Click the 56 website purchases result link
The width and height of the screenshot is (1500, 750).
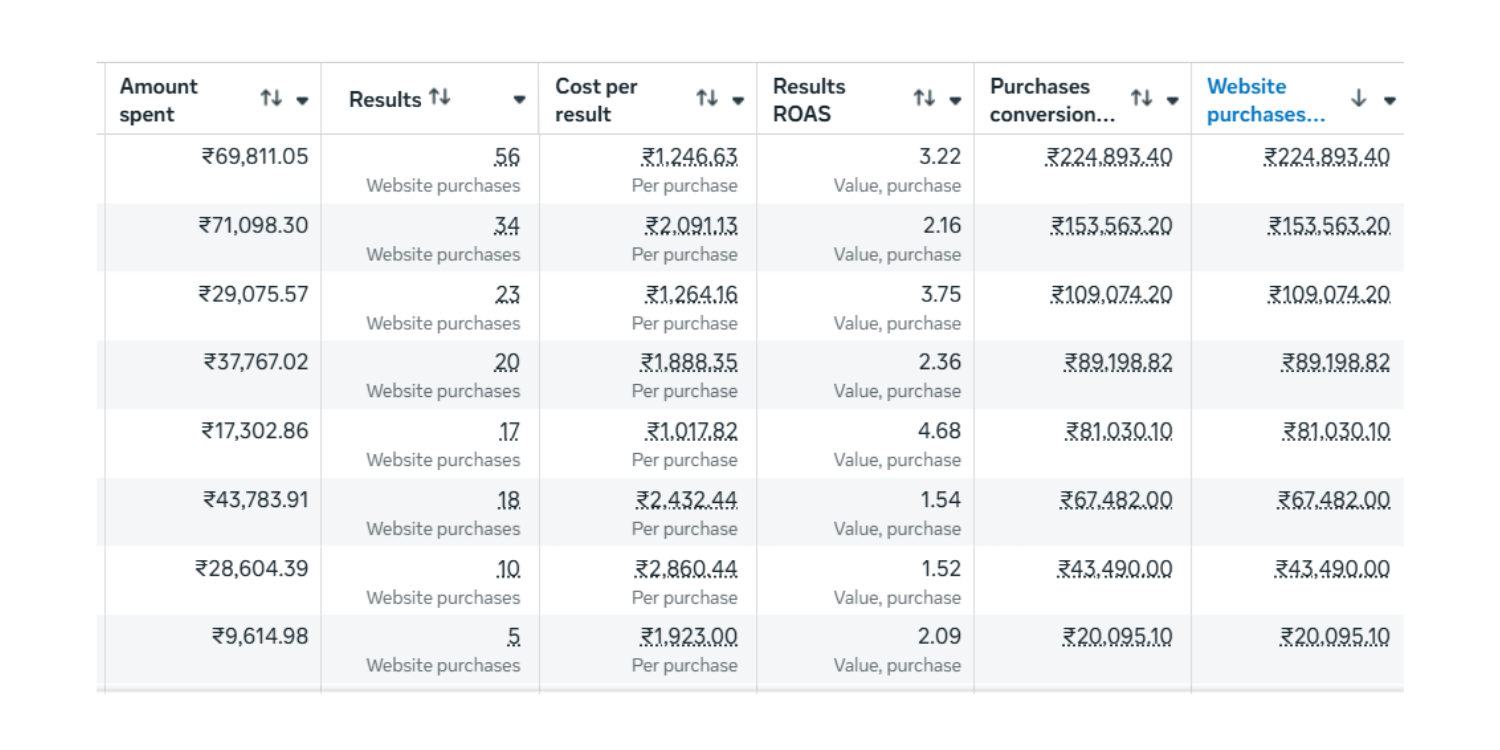pos(507,157)
